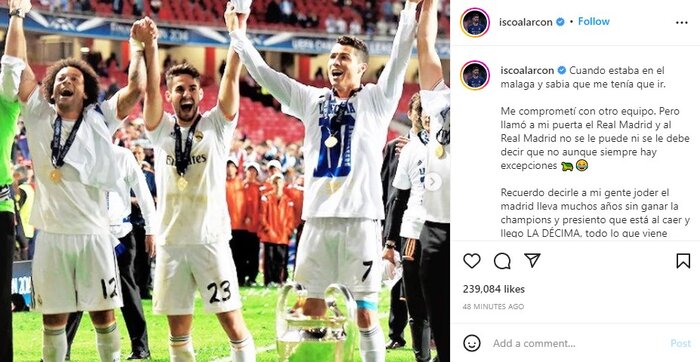Viewport: 700px width, 362px height.
Task: Share the post using paper plane icon
Action: pyautogui.click(x=532, y=260)
